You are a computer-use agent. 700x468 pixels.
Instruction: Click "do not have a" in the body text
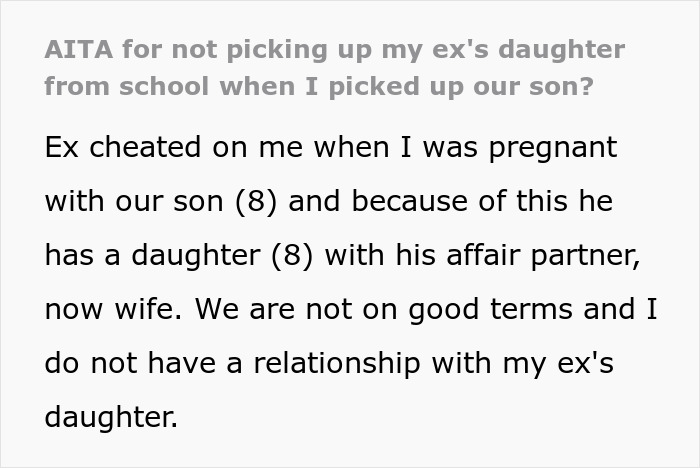[132, 362]
